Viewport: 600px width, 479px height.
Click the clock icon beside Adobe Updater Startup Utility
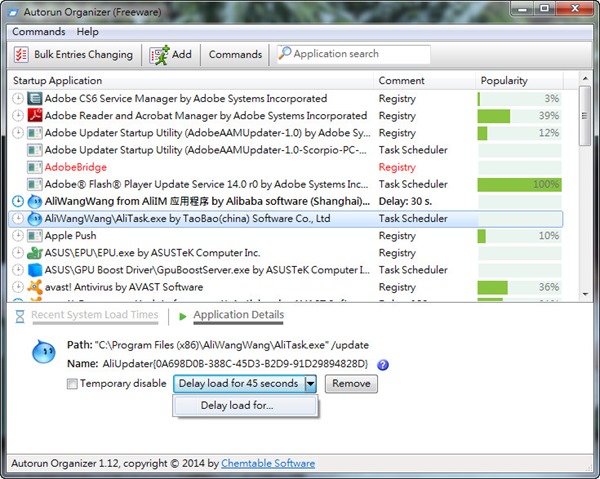(x=18, y=133)
